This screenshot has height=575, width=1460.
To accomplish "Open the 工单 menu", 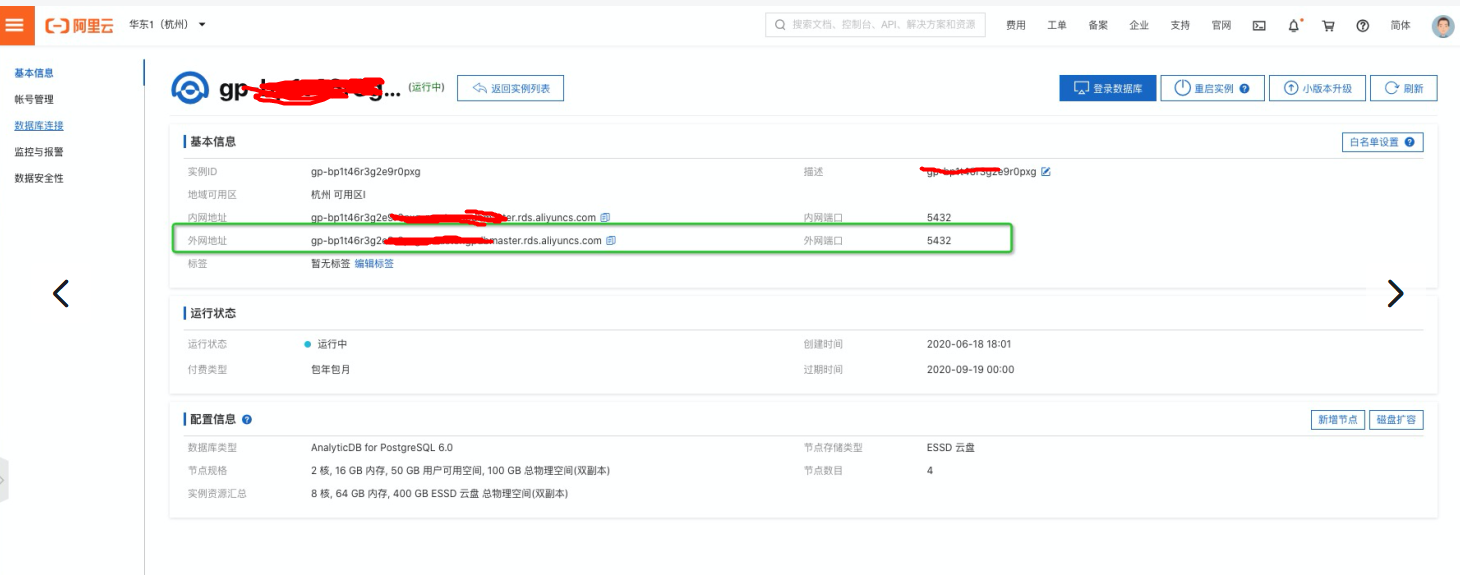I will coord(1057,26).
